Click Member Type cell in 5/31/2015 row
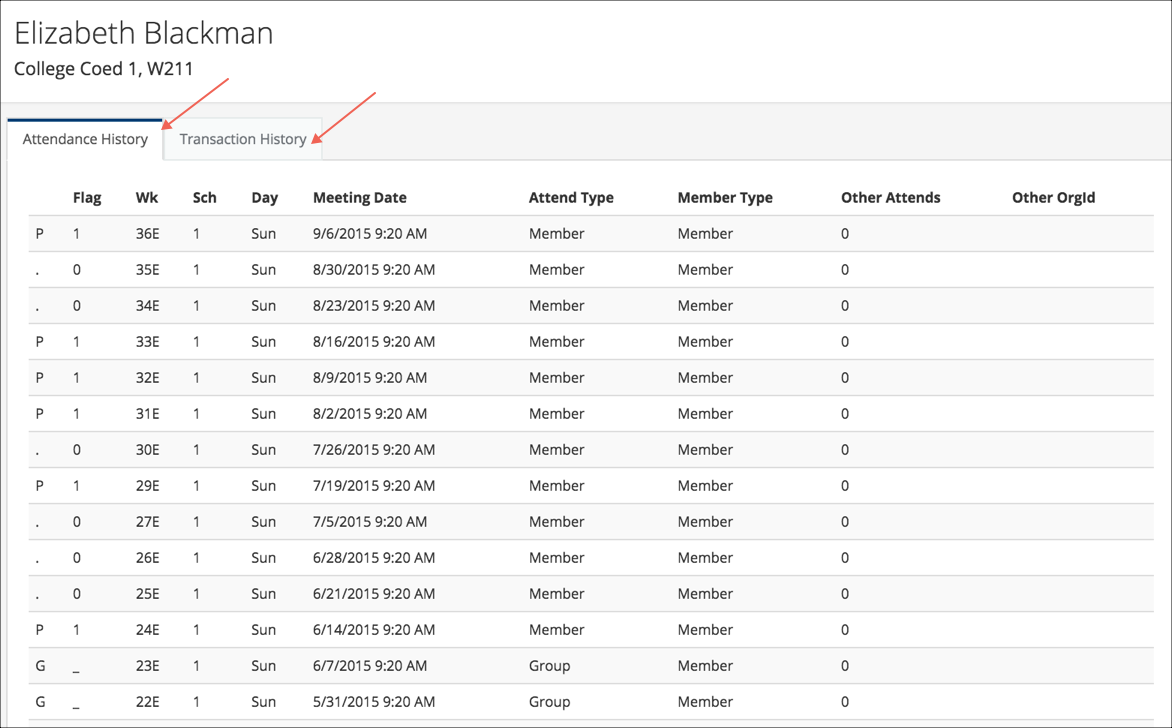The height and width of the screenshot is (728, 1172). click(705, 701)
